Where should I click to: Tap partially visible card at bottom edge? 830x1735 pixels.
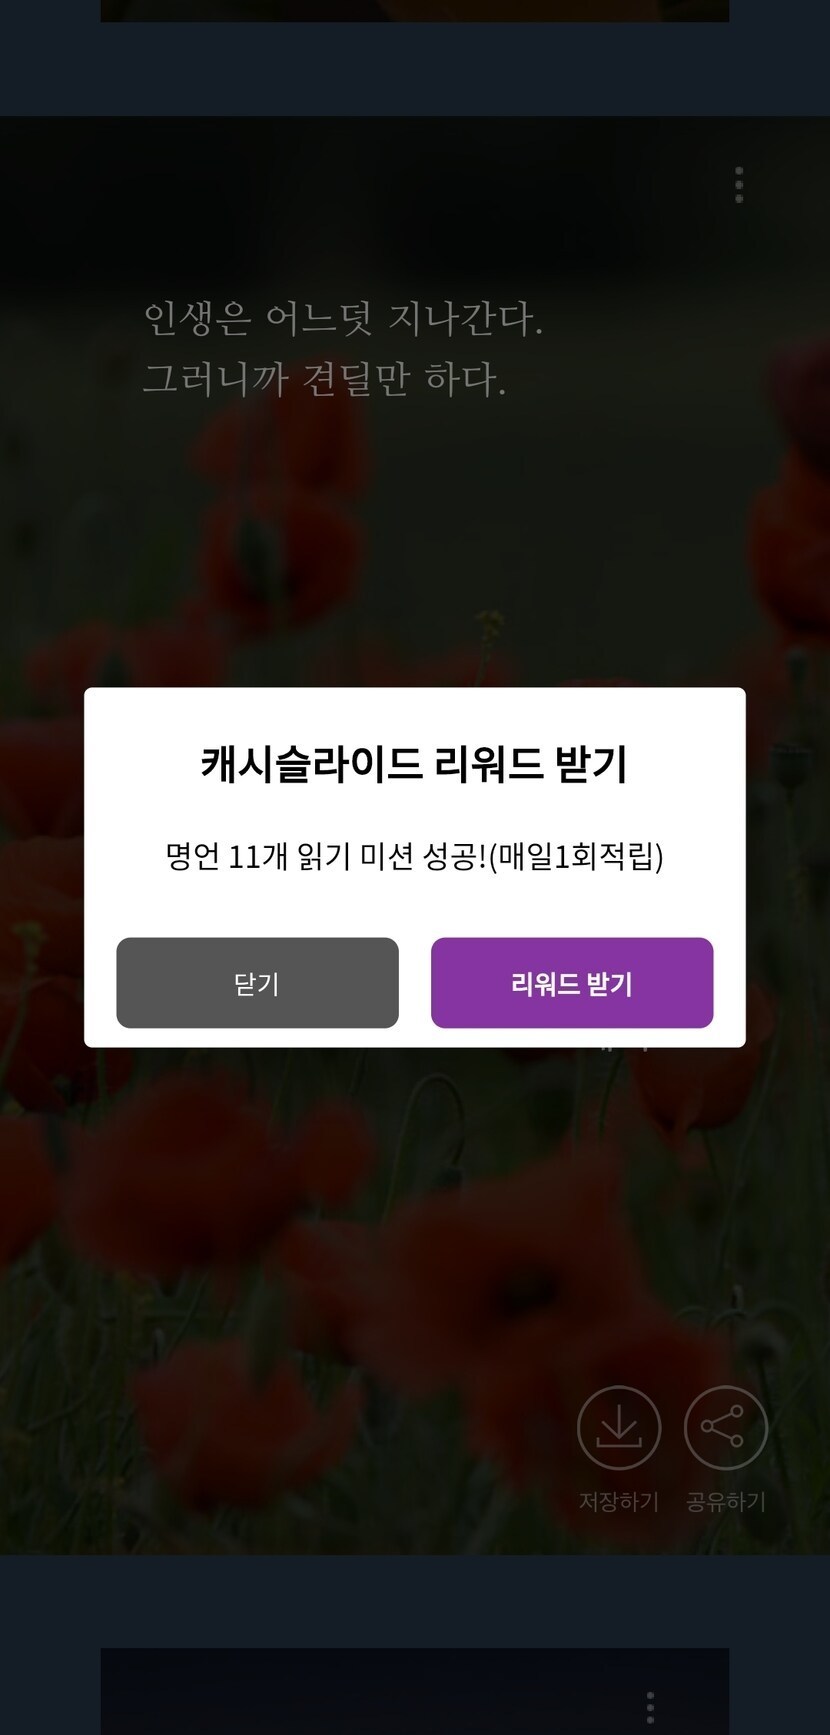pyautogui.click(x=415, y=1692)
